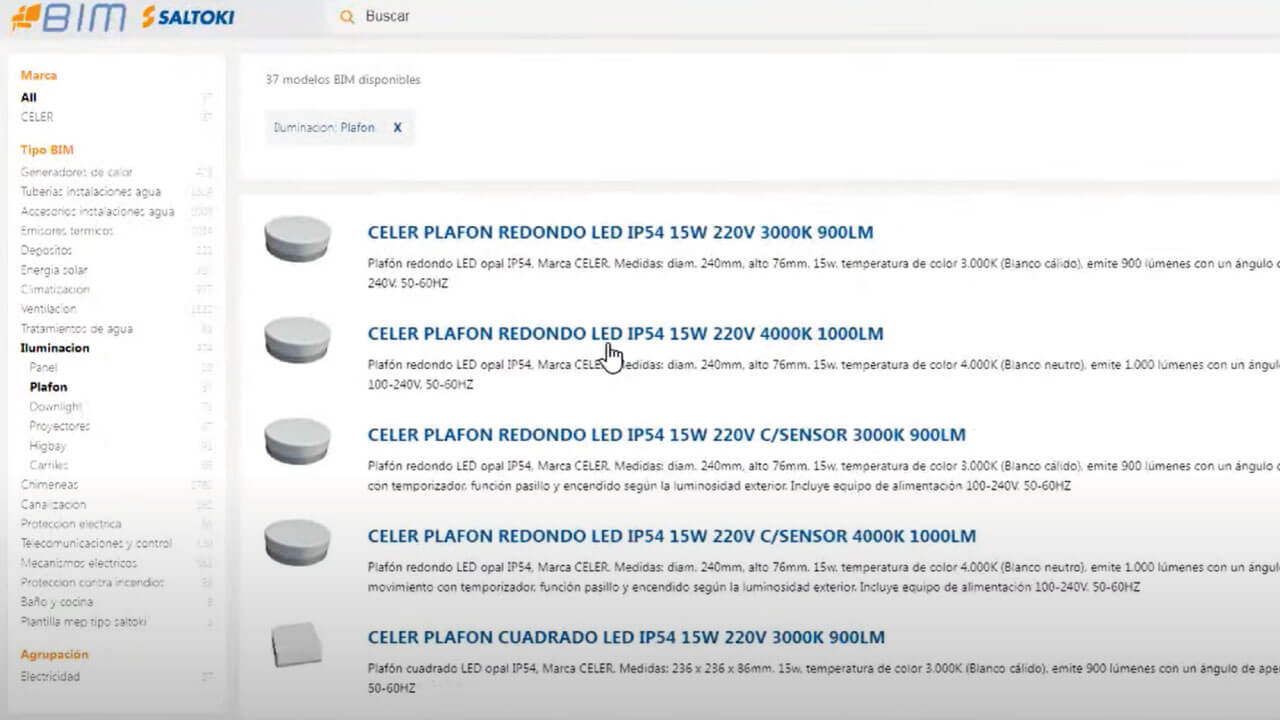Click the BIM logo icon
The width and height of the screenshot is (1280, 720).
[x=70, y=17]
